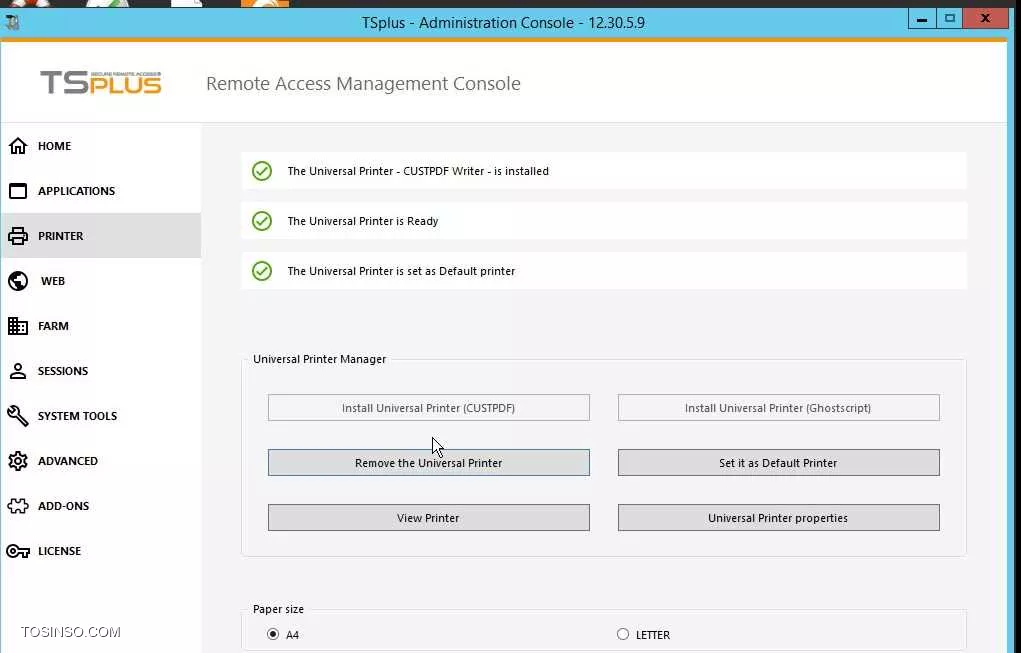
Task: Click green check icon beside CUSTPDF Writer installed
Action: (x=262, y=171)
